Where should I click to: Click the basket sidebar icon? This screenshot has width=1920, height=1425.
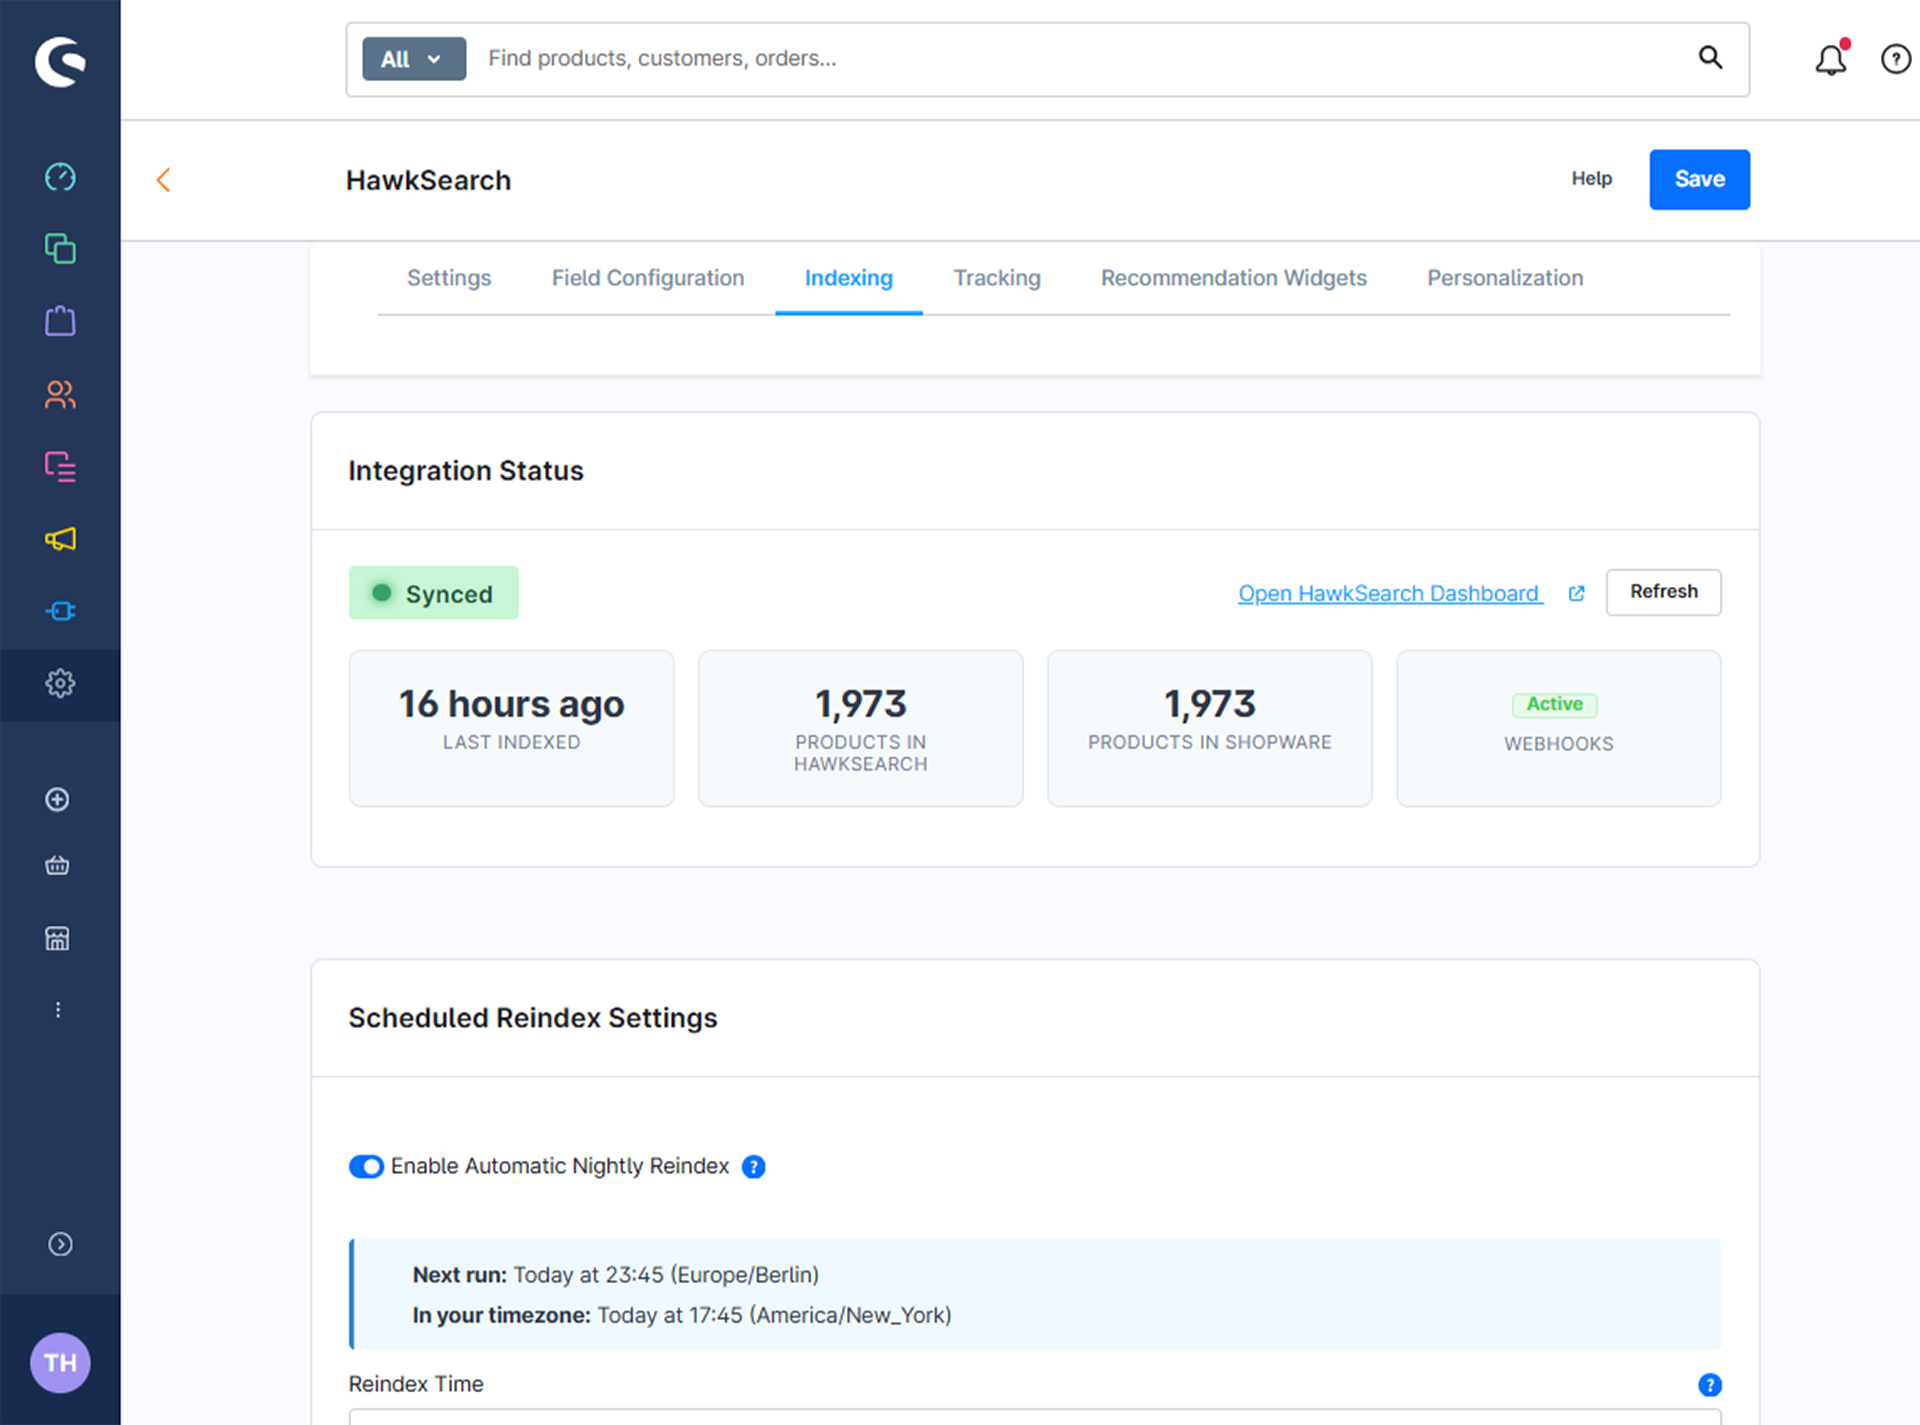57,866
